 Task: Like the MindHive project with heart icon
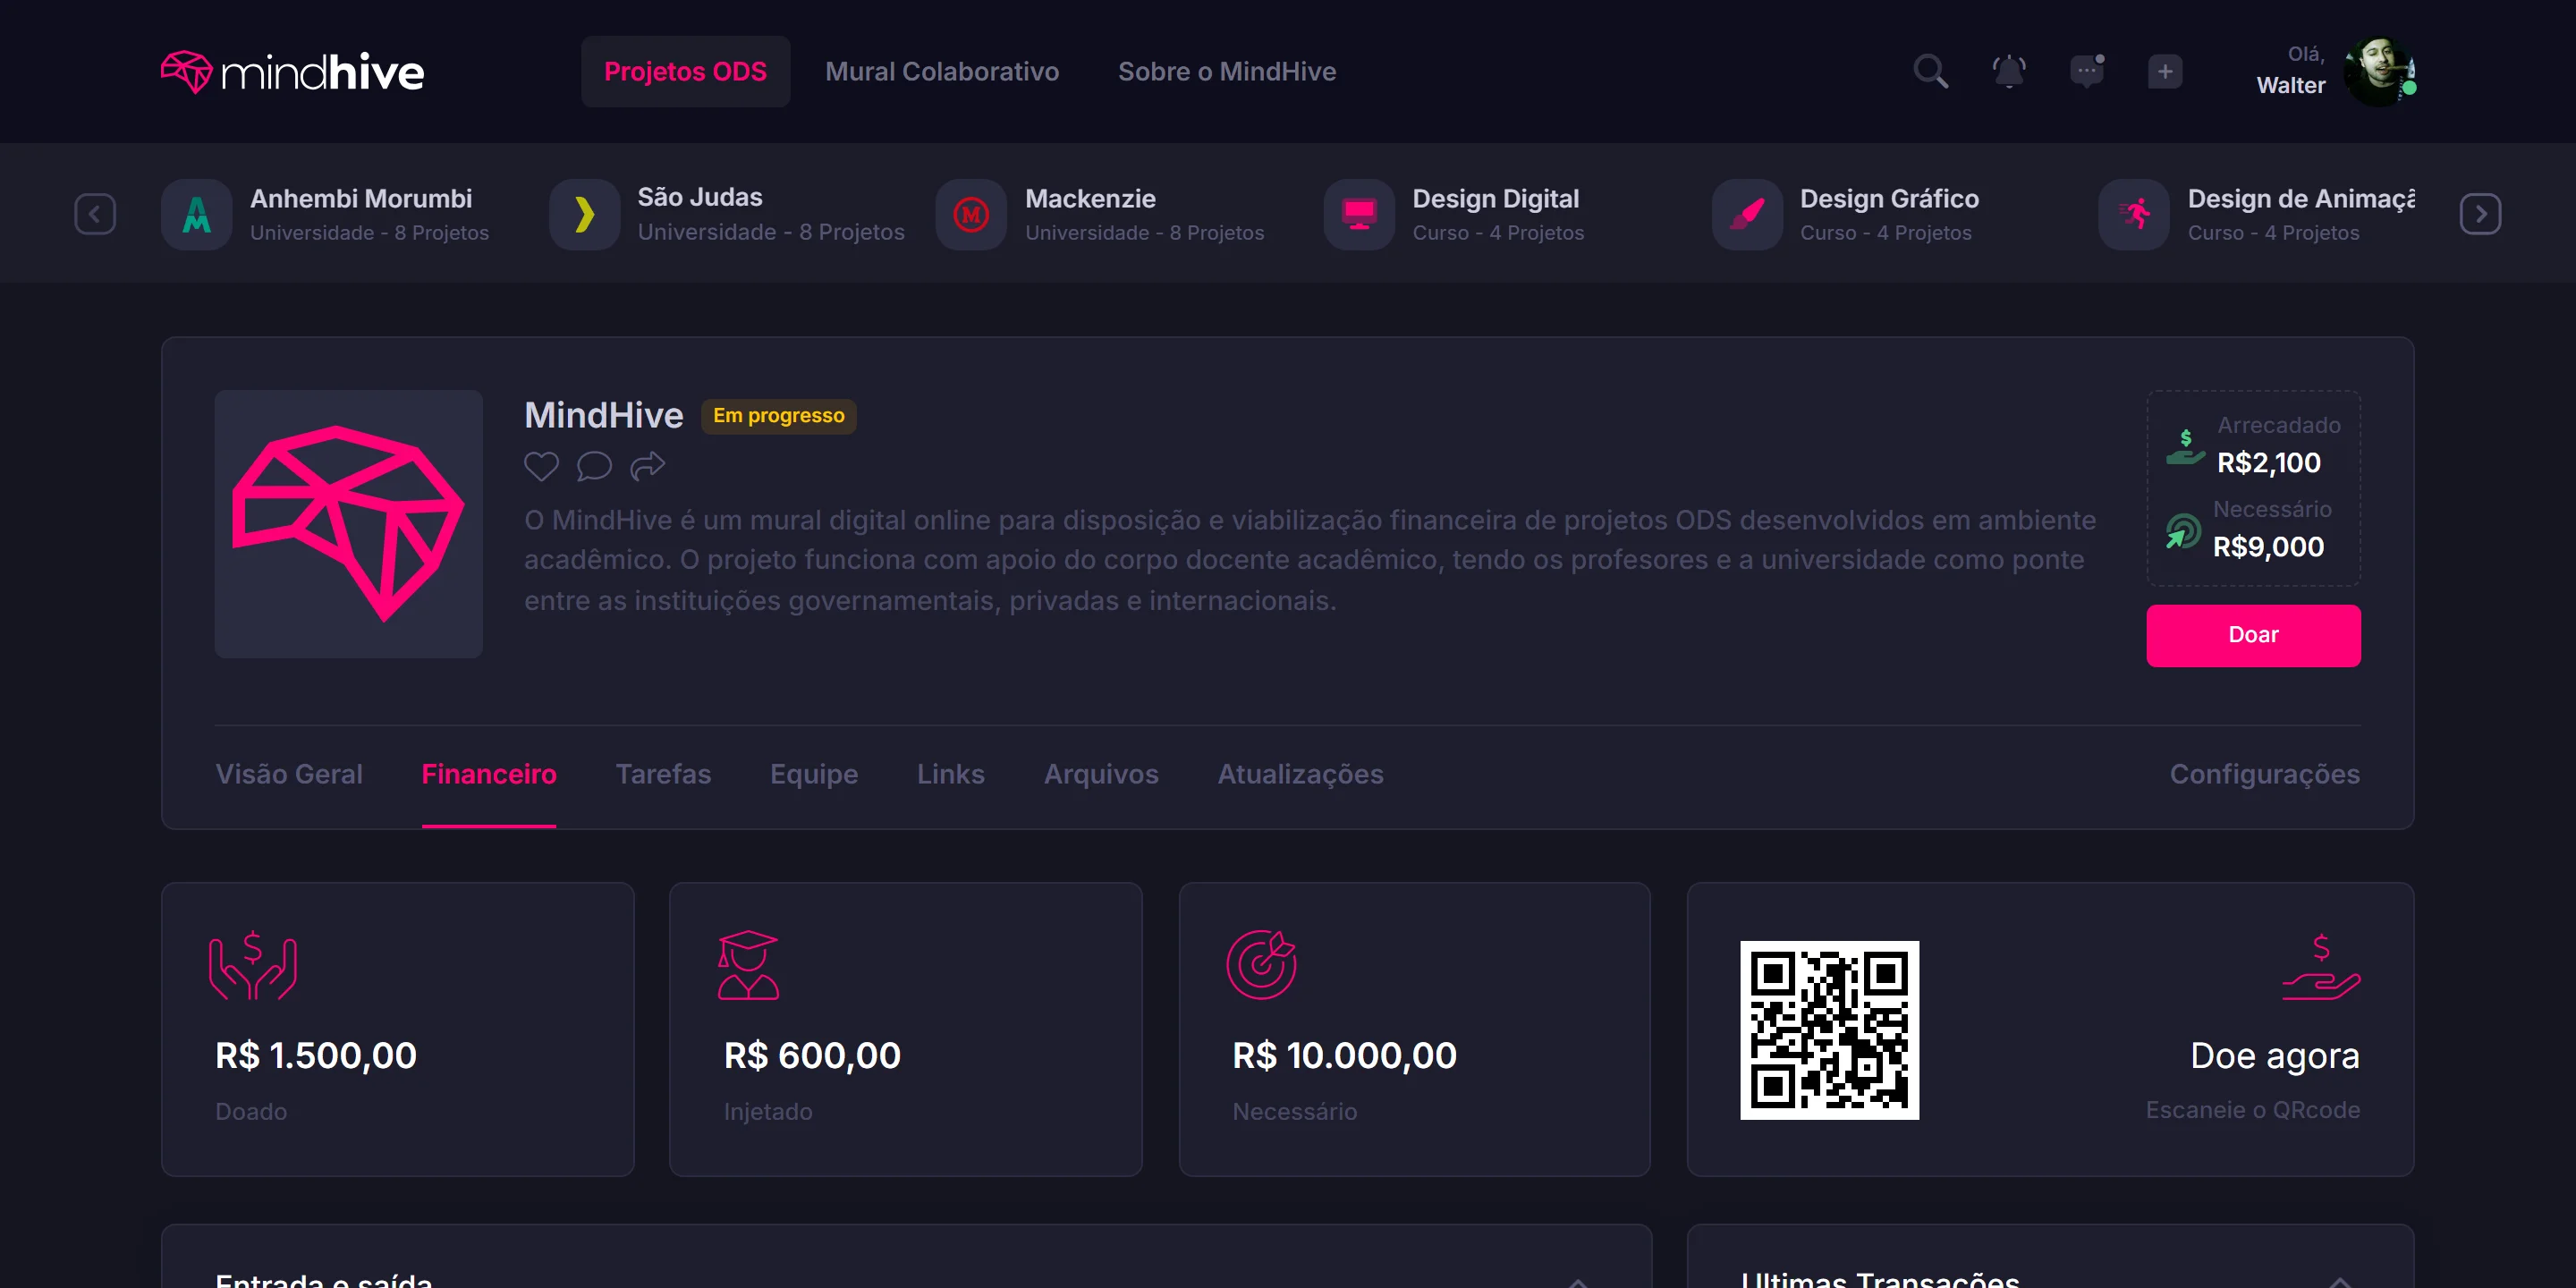point(541,466)
